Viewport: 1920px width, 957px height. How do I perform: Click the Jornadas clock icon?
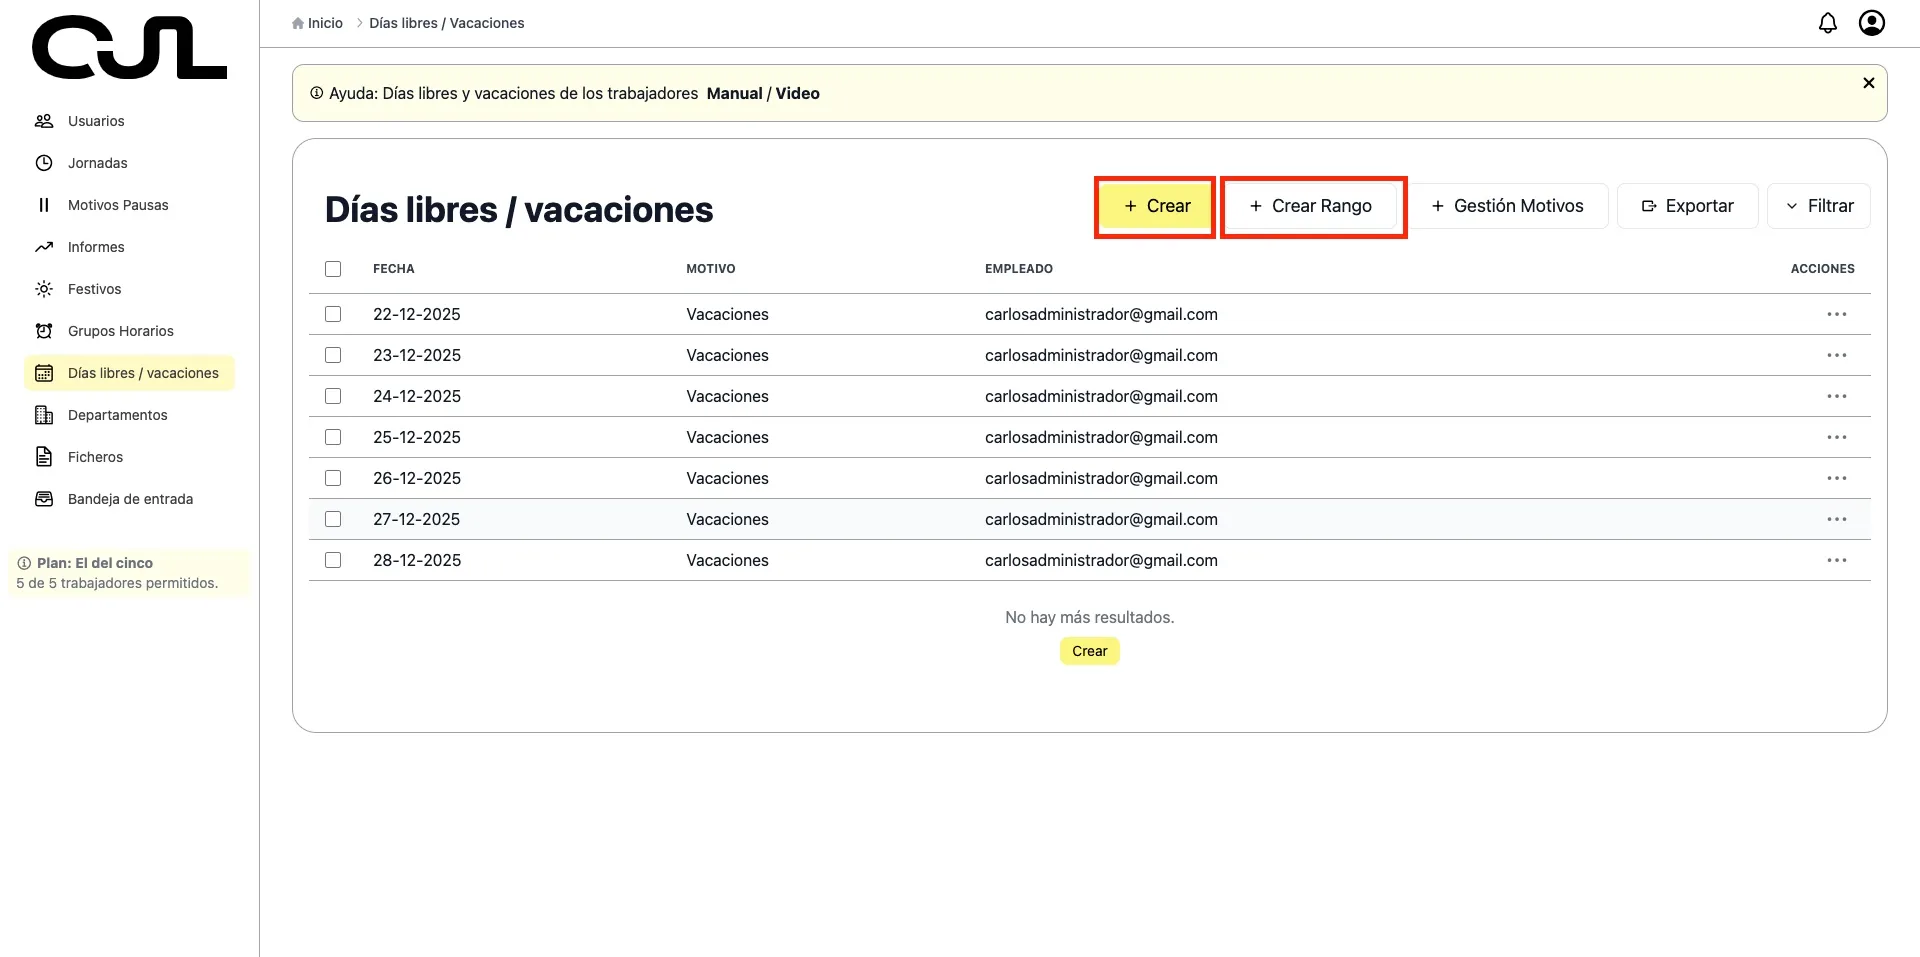pyautogui.click(x=44, y=163)
